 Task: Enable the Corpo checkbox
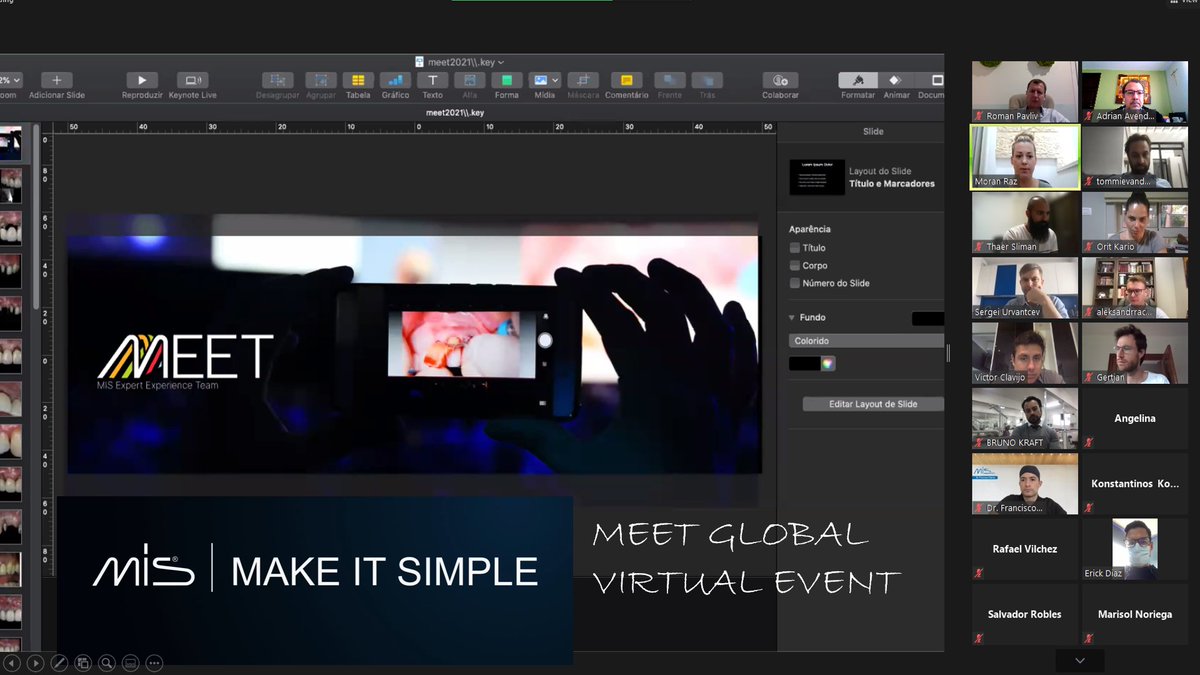click(x=794, y=266)
